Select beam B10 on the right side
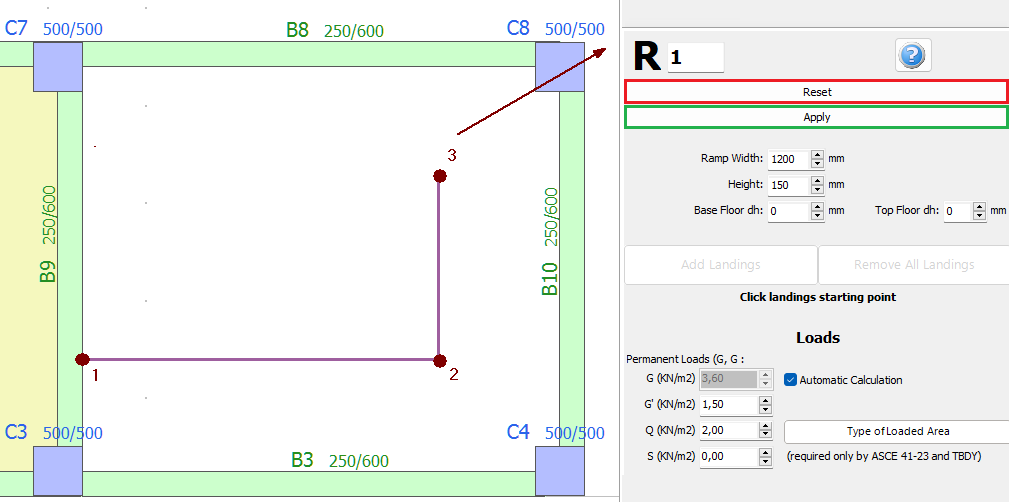Screen dimensions: 1009x502 coord(571,250)
